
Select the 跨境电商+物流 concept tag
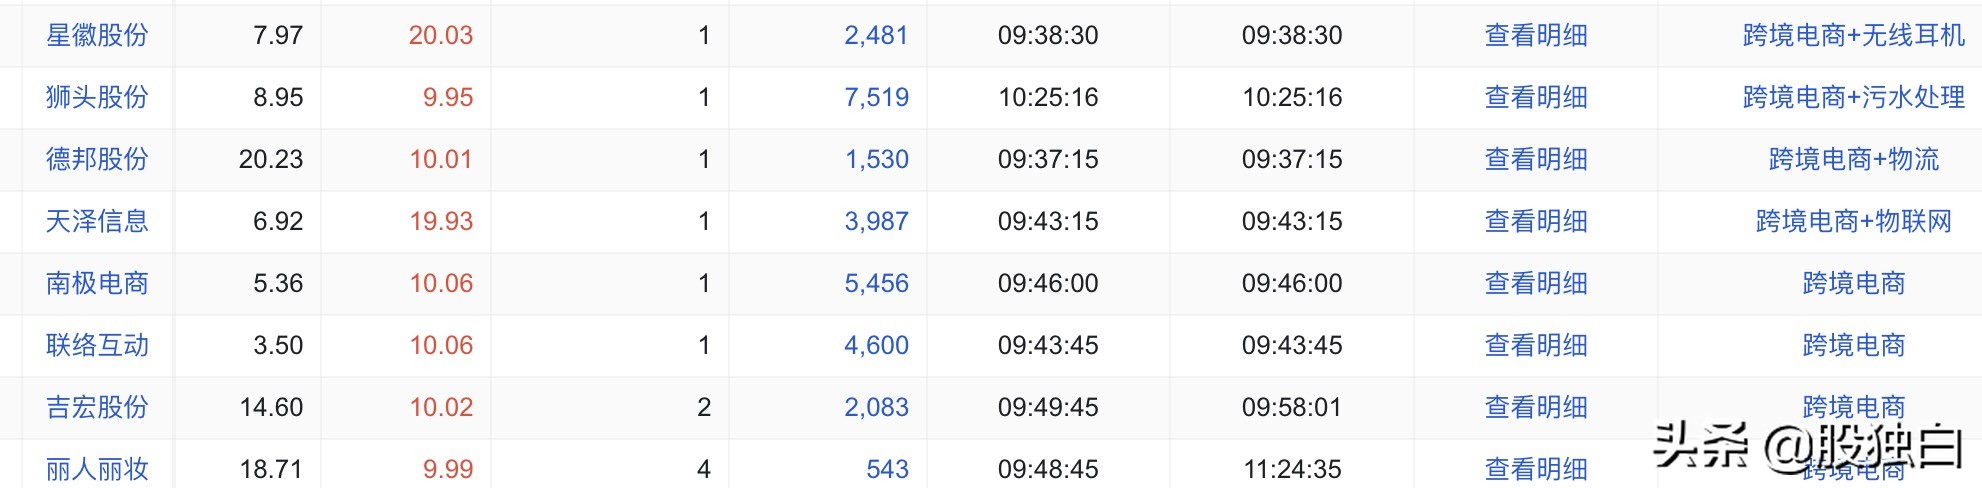[x=1853, y=159]
